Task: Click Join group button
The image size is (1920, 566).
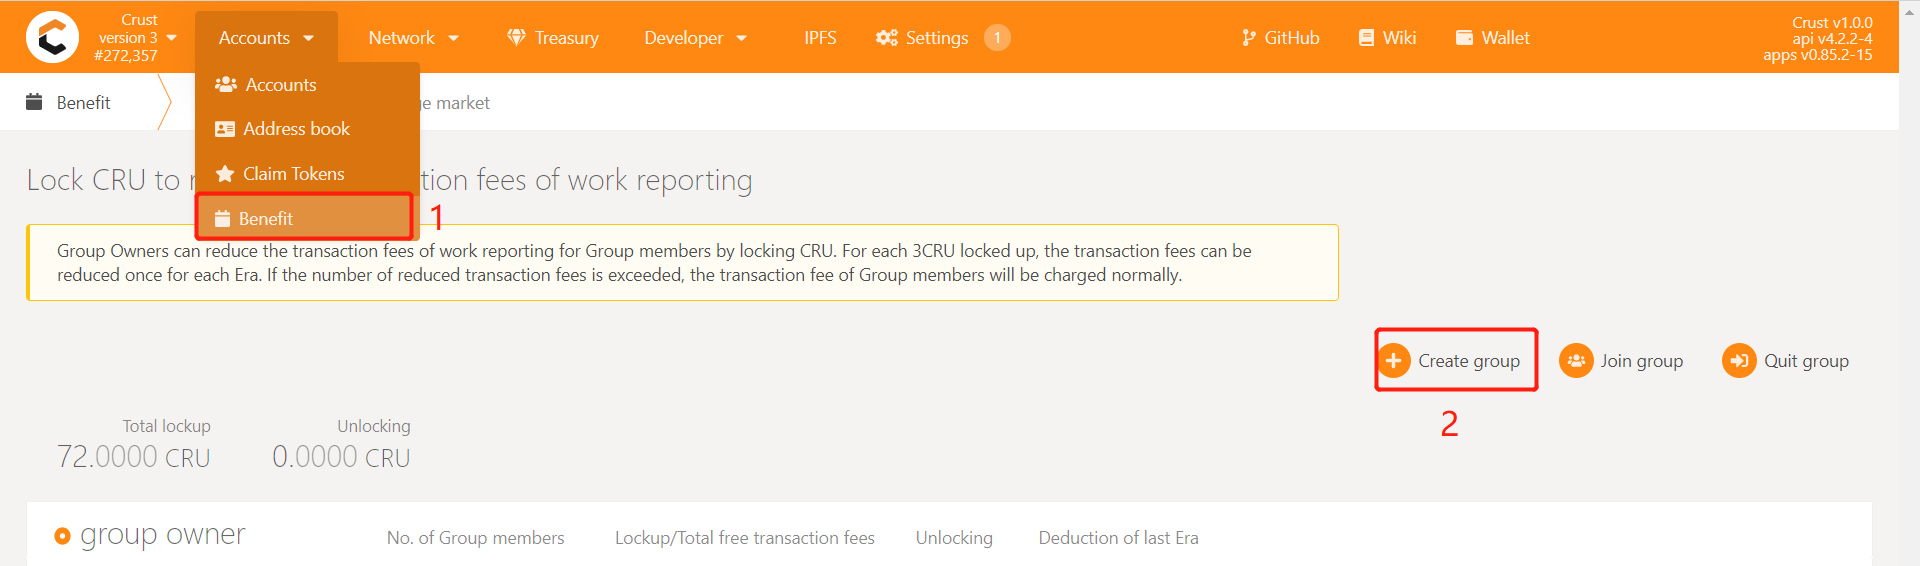Action: tap(1621, 360)
